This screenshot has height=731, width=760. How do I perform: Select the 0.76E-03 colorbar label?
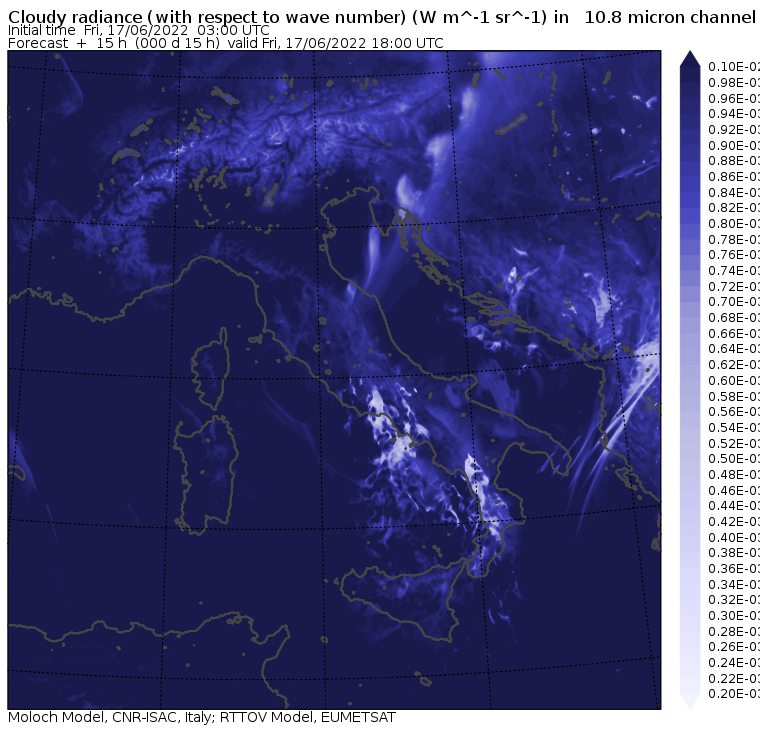[x=734, y=255]
